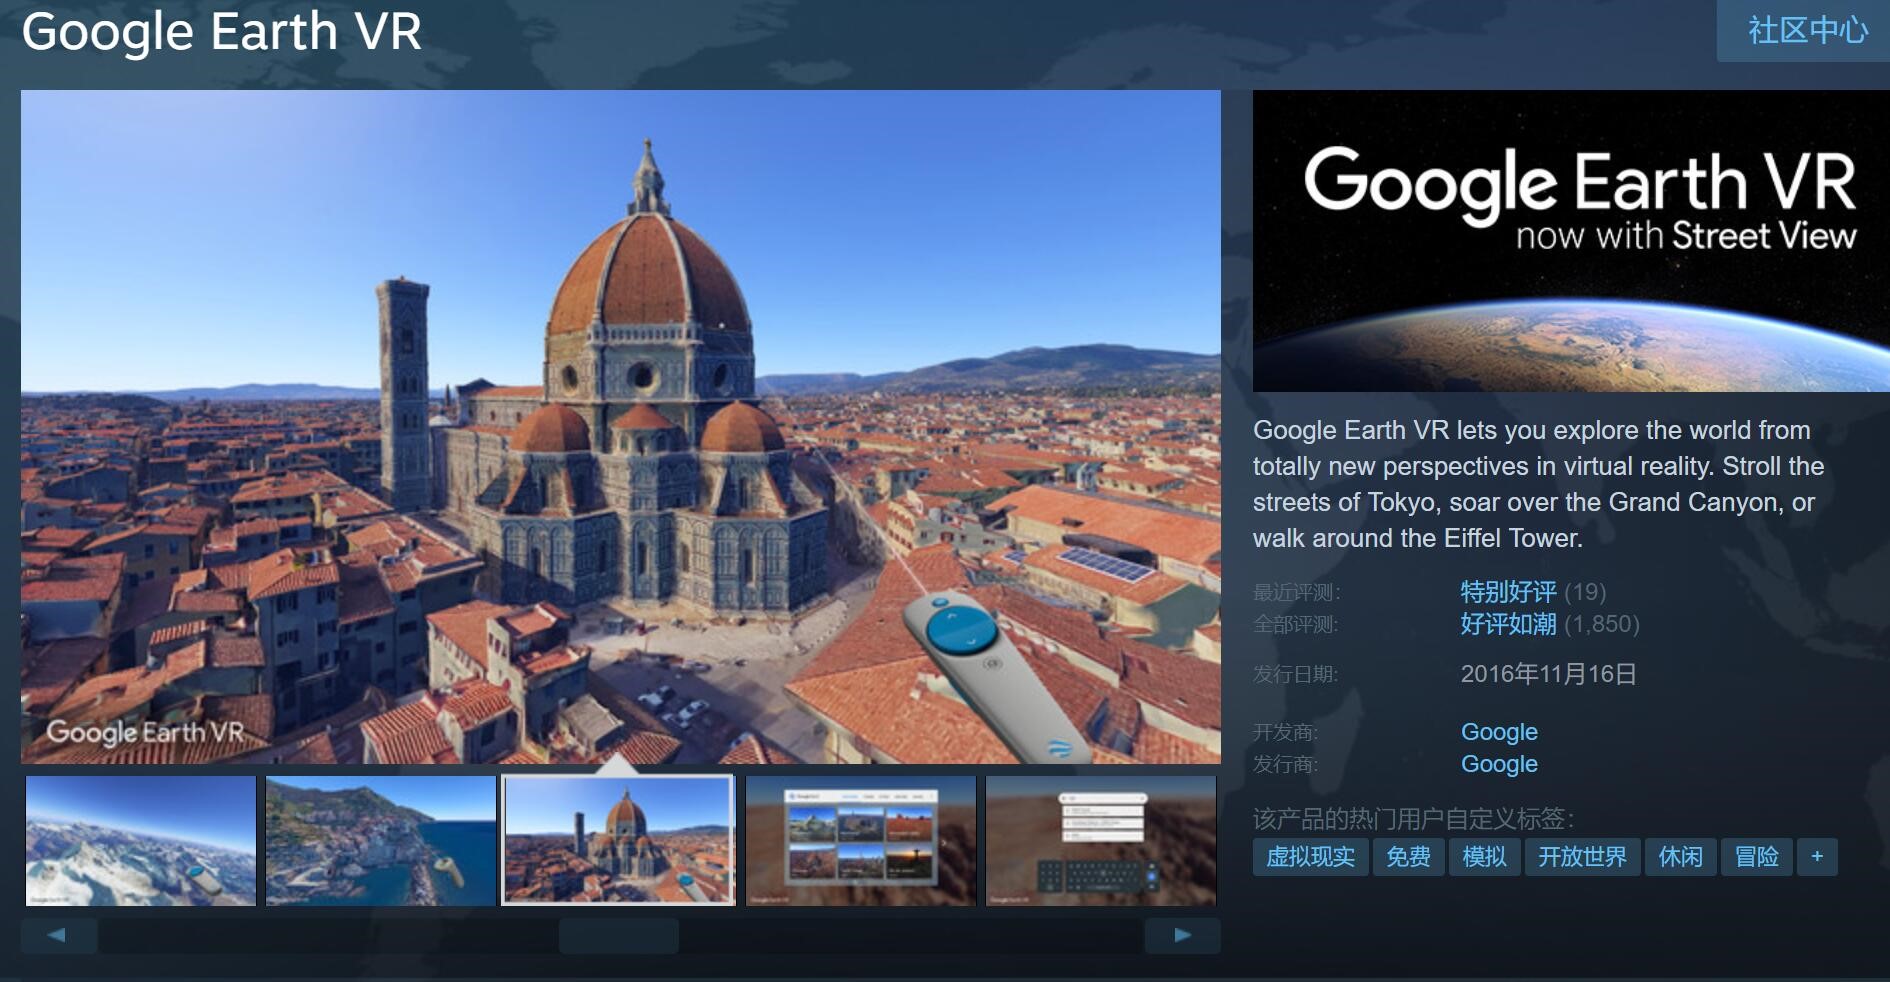Click the 休闲 tag

(1680, 857)
